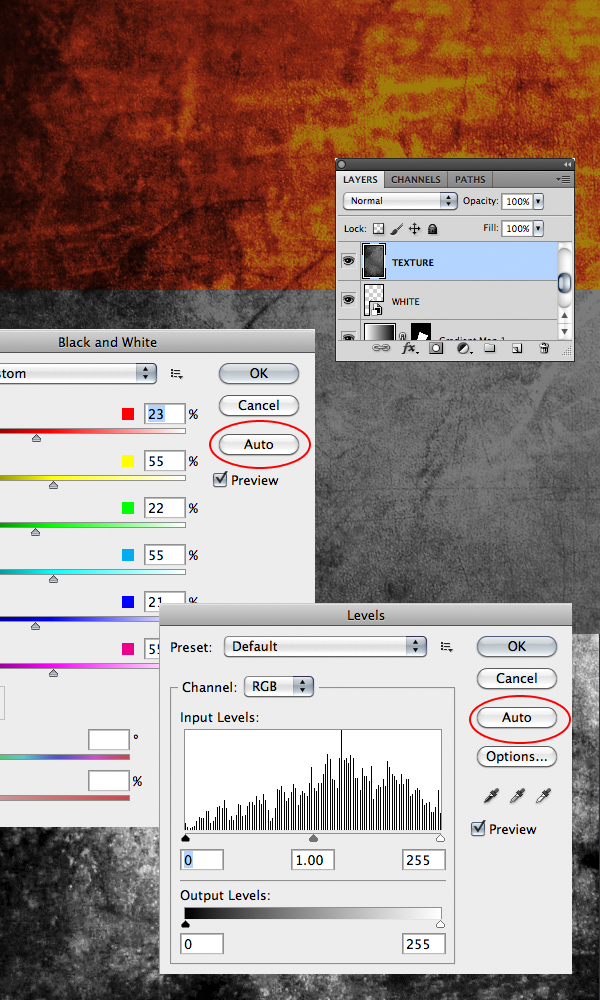
Task: Switch to the Paths tab
Action: tap(469, 180)
